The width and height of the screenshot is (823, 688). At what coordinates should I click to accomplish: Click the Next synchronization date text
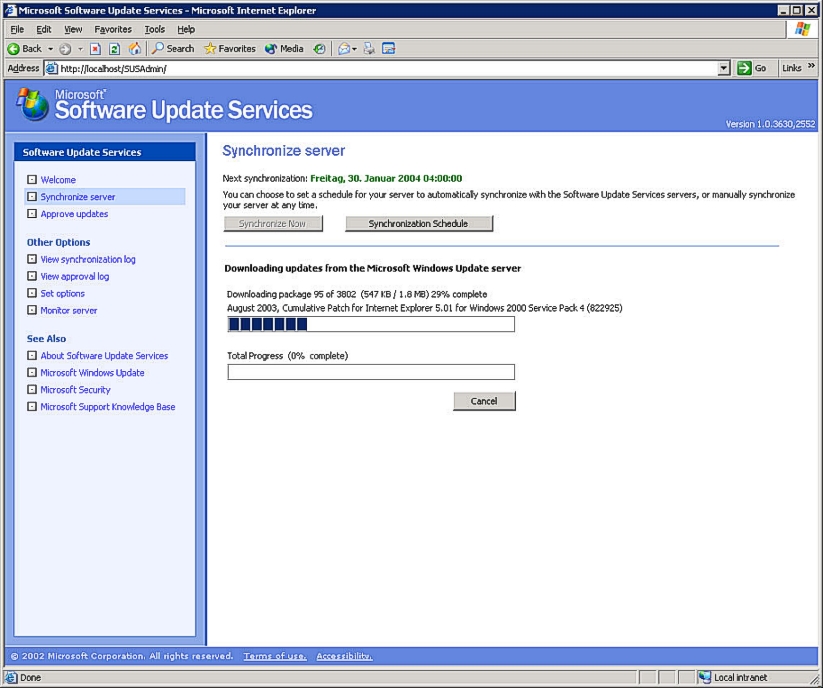[x=386, y=178]
